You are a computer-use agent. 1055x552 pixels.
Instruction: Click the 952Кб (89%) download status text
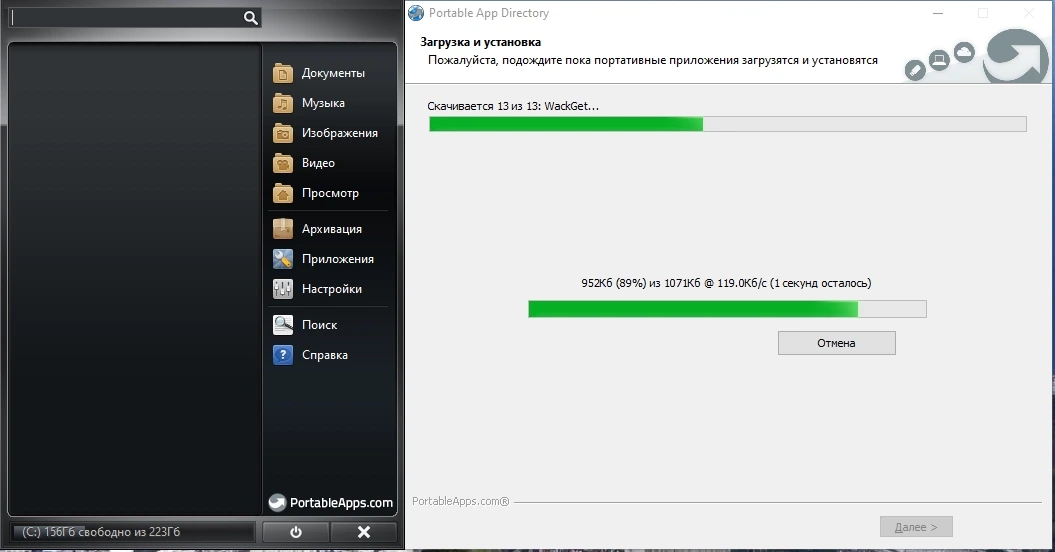pyautogui.click(x=726, y=283)
